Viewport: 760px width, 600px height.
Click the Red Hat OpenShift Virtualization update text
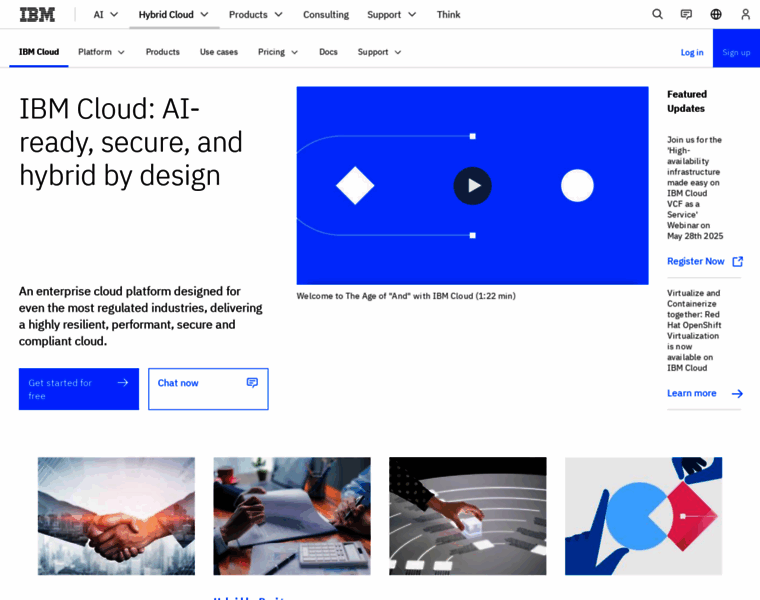tap(694, 331)
